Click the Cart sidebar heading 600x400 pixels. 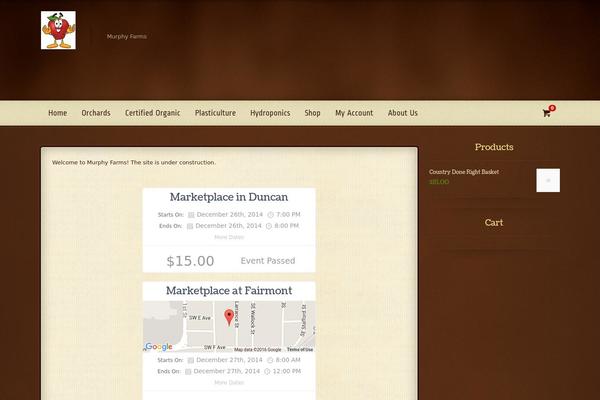pyautogui.click(x=494, y=222)
